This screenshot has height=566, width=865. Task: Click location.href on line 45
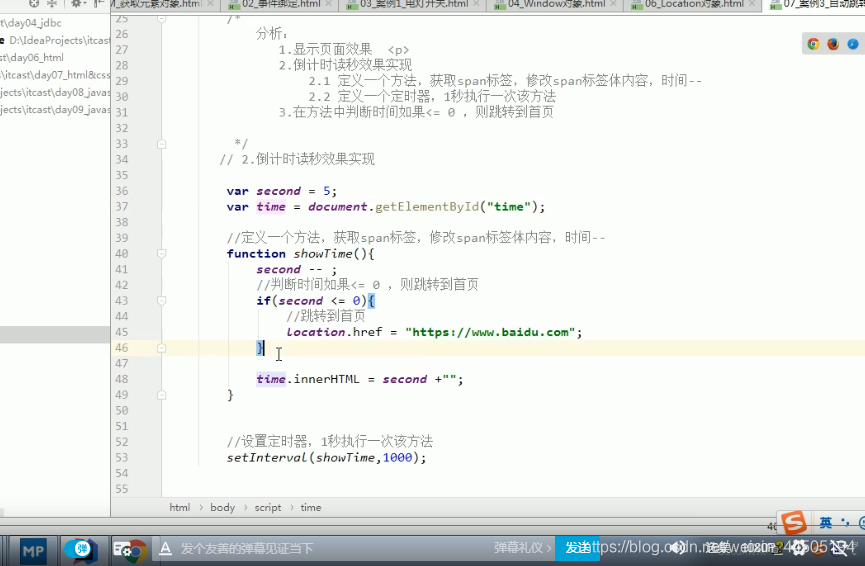[x=334, y=332]
